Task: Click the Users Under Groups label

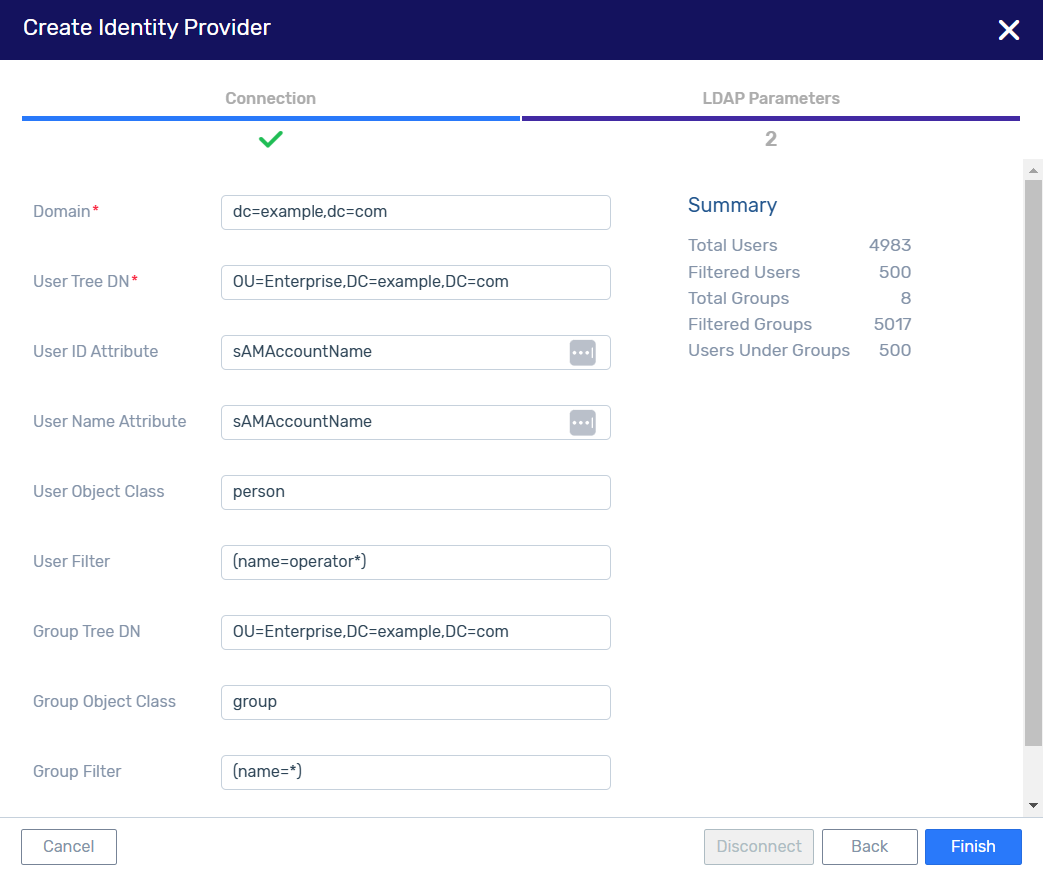Action: coord(768,350)
